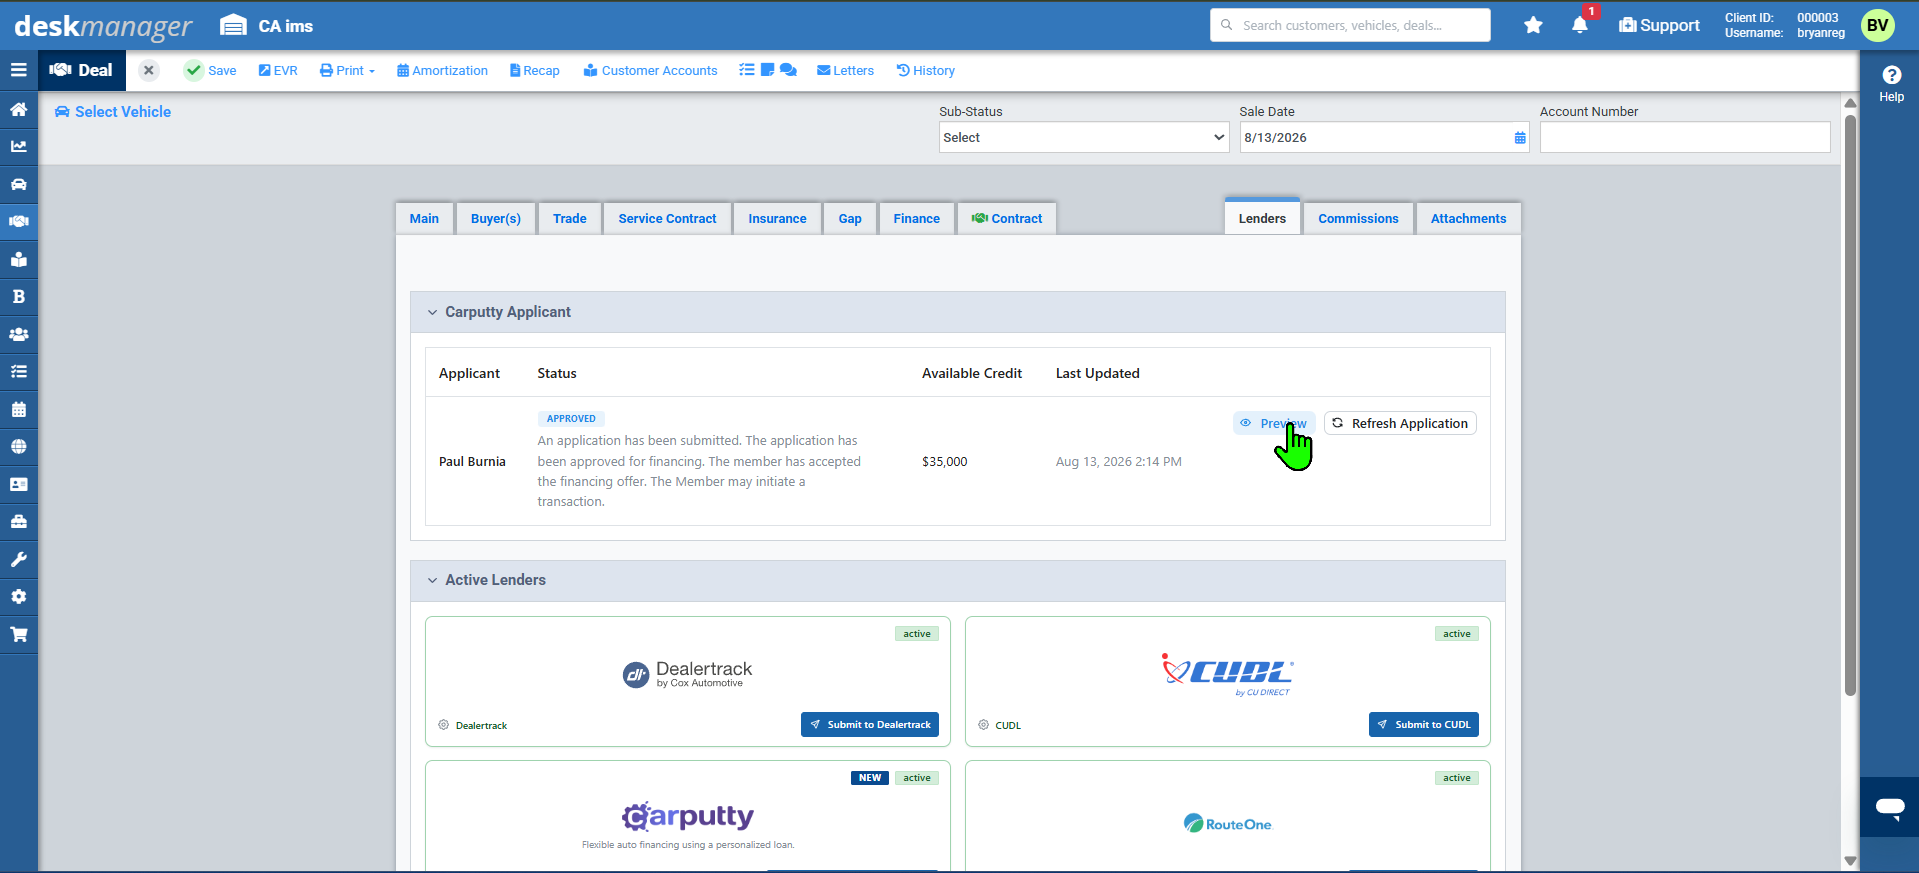The image size is (1919, 873).
Task: Open the Support link in header
Action: point(1659,25)
